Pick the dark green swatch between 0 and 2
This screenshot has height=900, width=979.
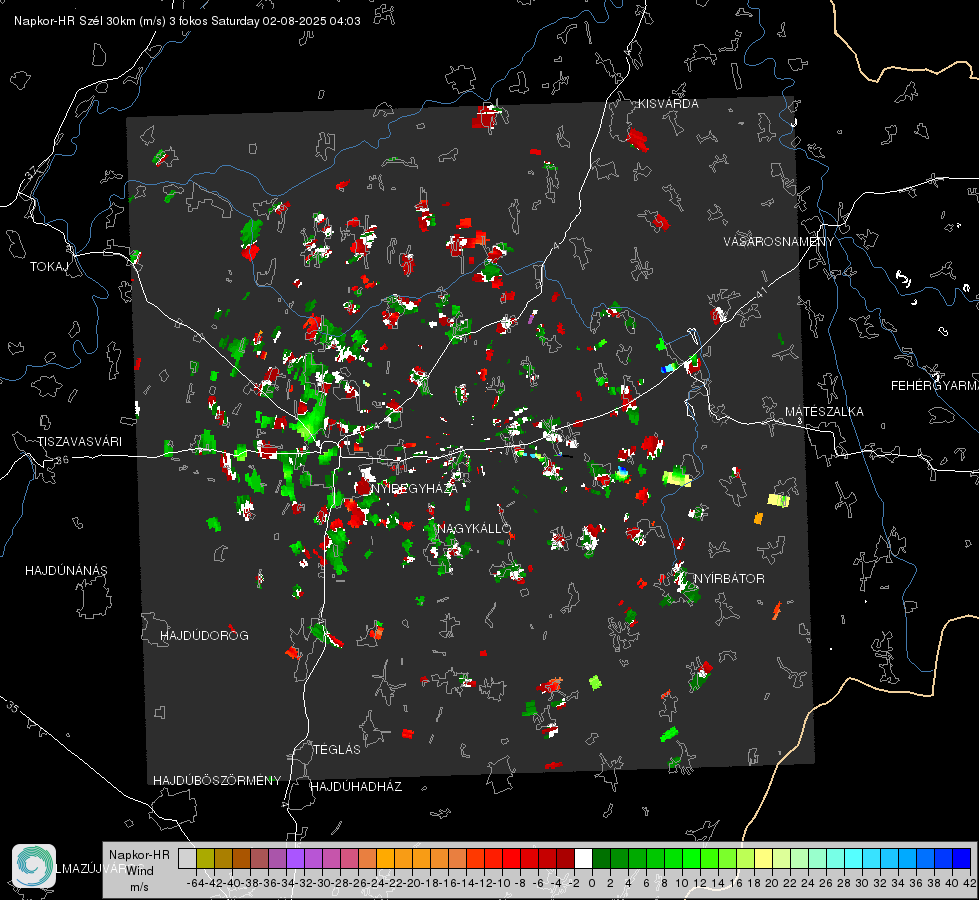click(601, 858)
